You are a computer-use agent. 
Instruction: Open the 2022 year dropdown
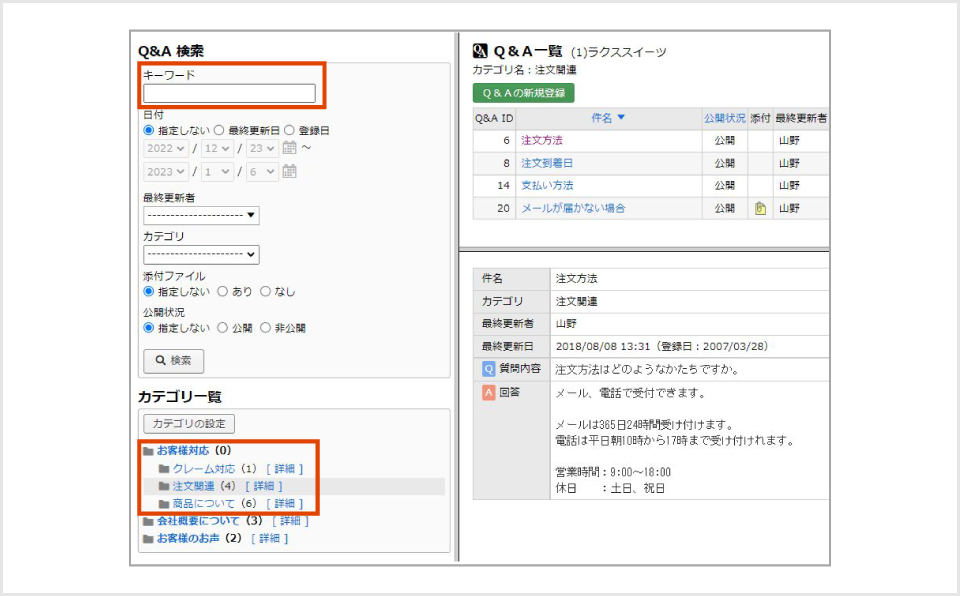click(165, 147)
